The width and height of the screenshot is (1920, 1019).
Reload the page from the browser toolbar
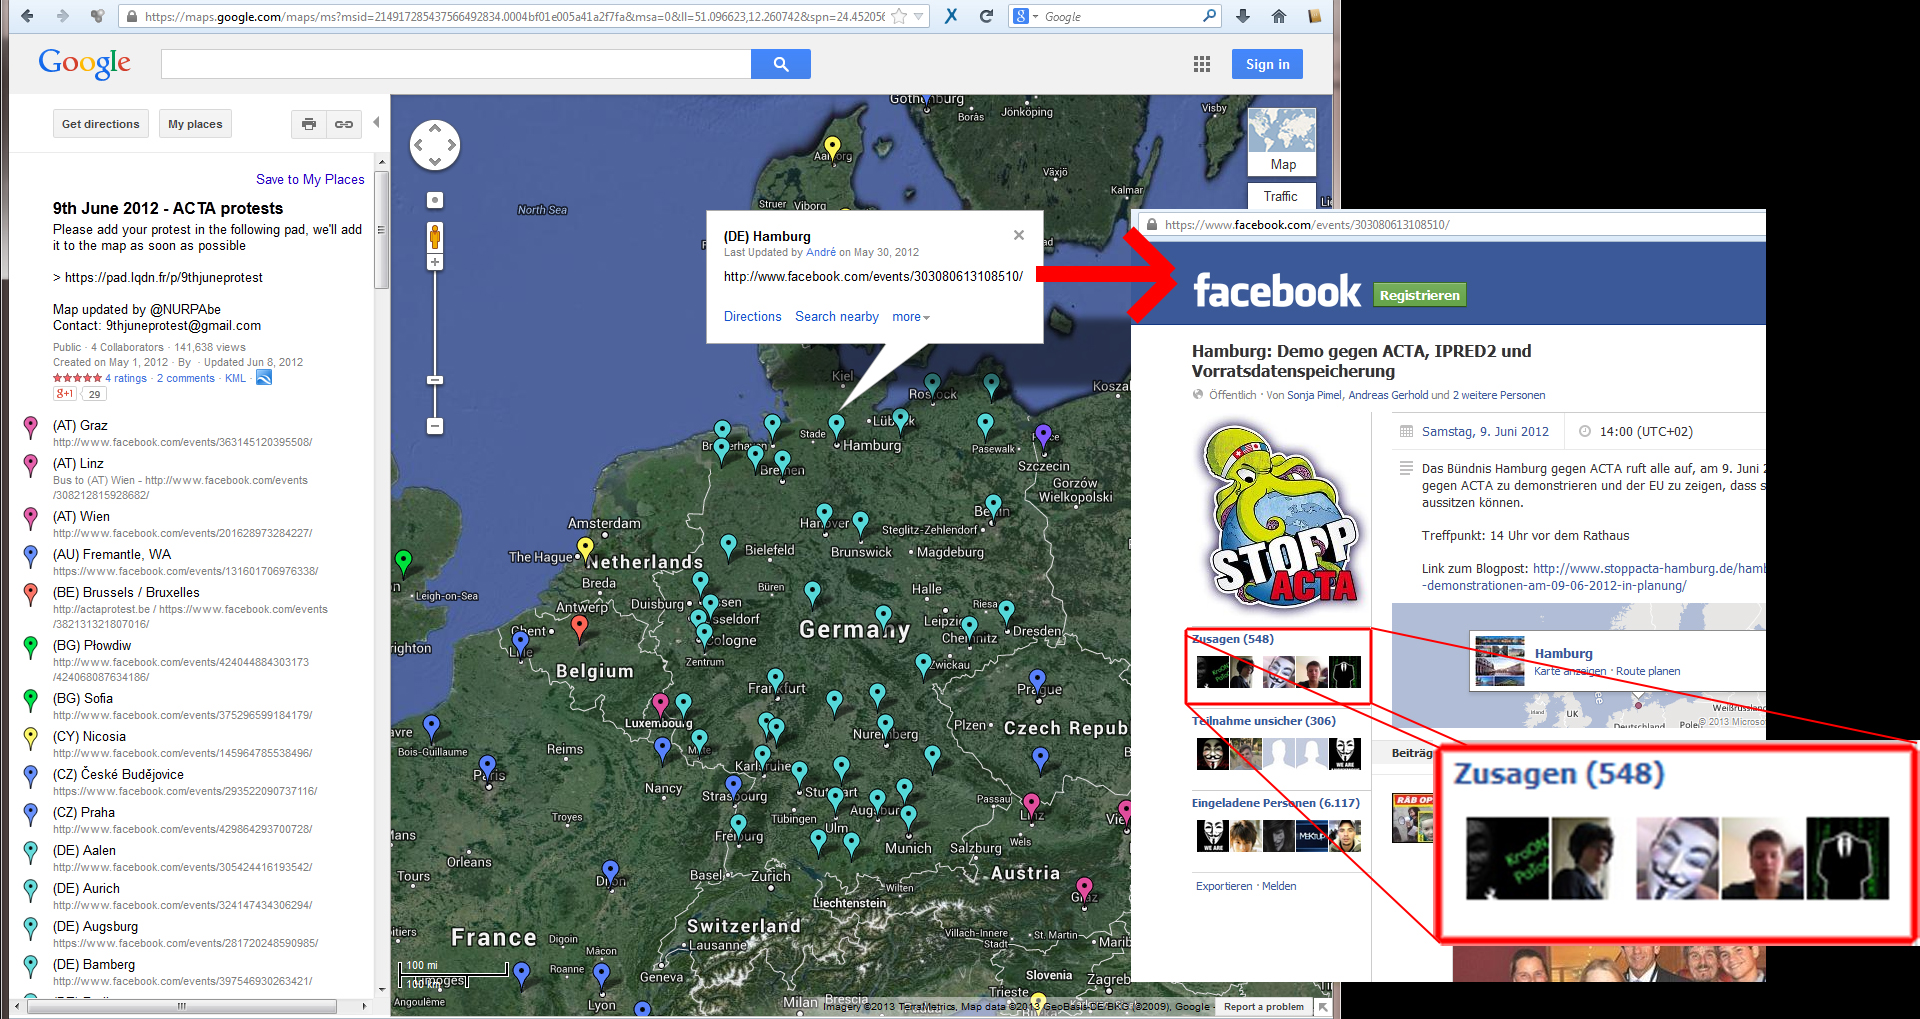pyautogui.click(x=986, y=16)
